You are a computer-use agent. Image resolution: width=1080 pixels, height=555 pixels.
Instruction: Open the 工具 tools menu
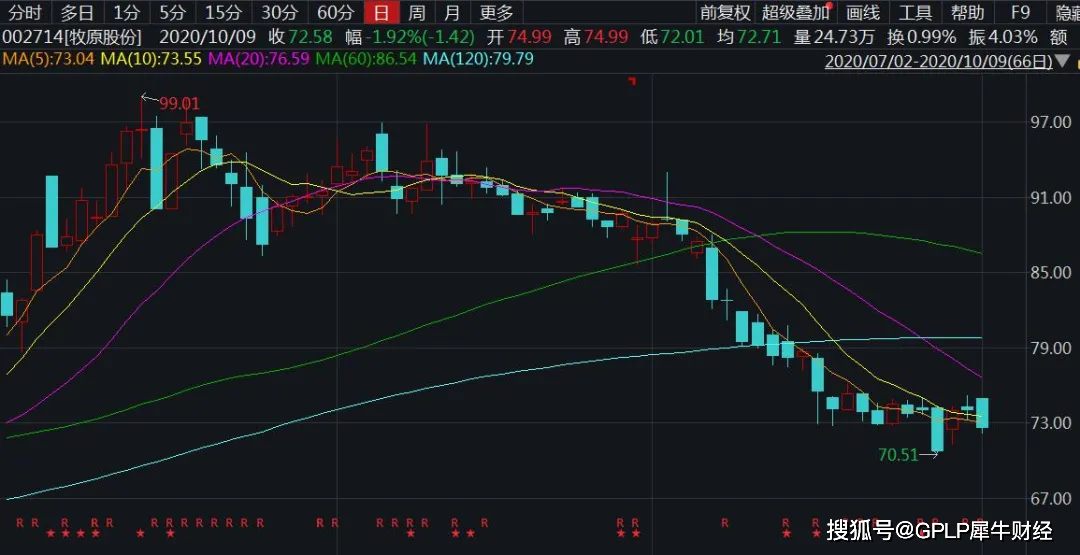(x=915, y=13)
